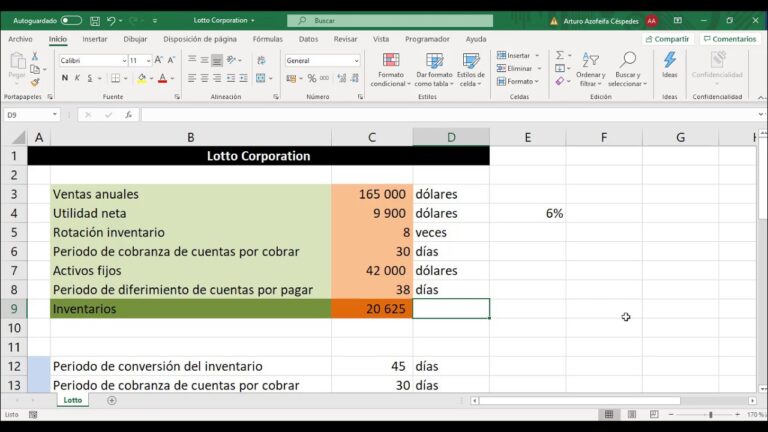The width and height of the screenshot is (768, 432).
Task: Toggle center text alignment
Action: 205,78
